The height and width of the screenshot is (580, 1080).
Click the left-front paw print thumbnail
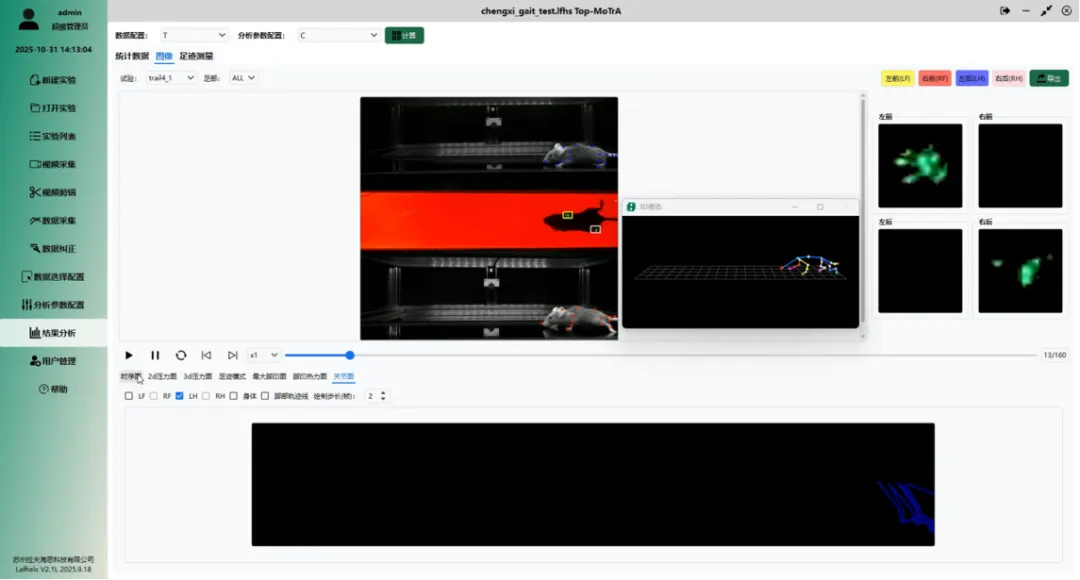click(920, 165)
